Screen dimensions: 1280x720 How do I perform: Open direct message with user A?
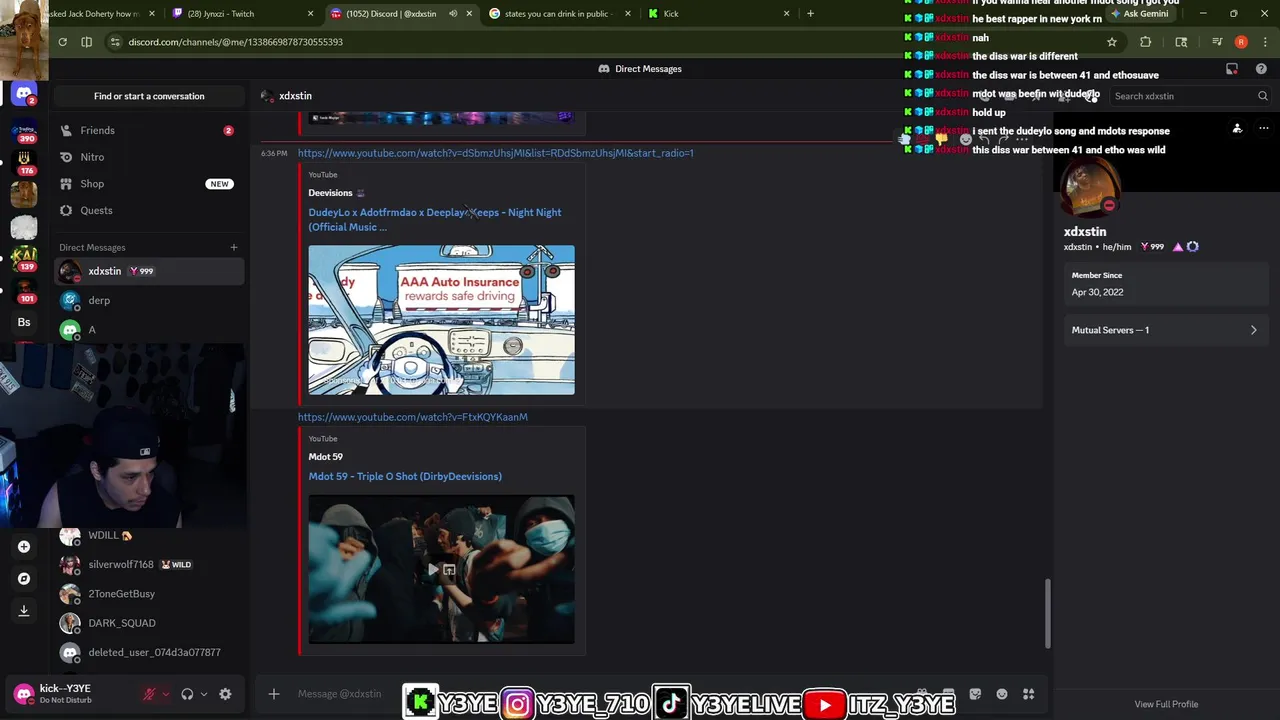(x=149, y=330)
